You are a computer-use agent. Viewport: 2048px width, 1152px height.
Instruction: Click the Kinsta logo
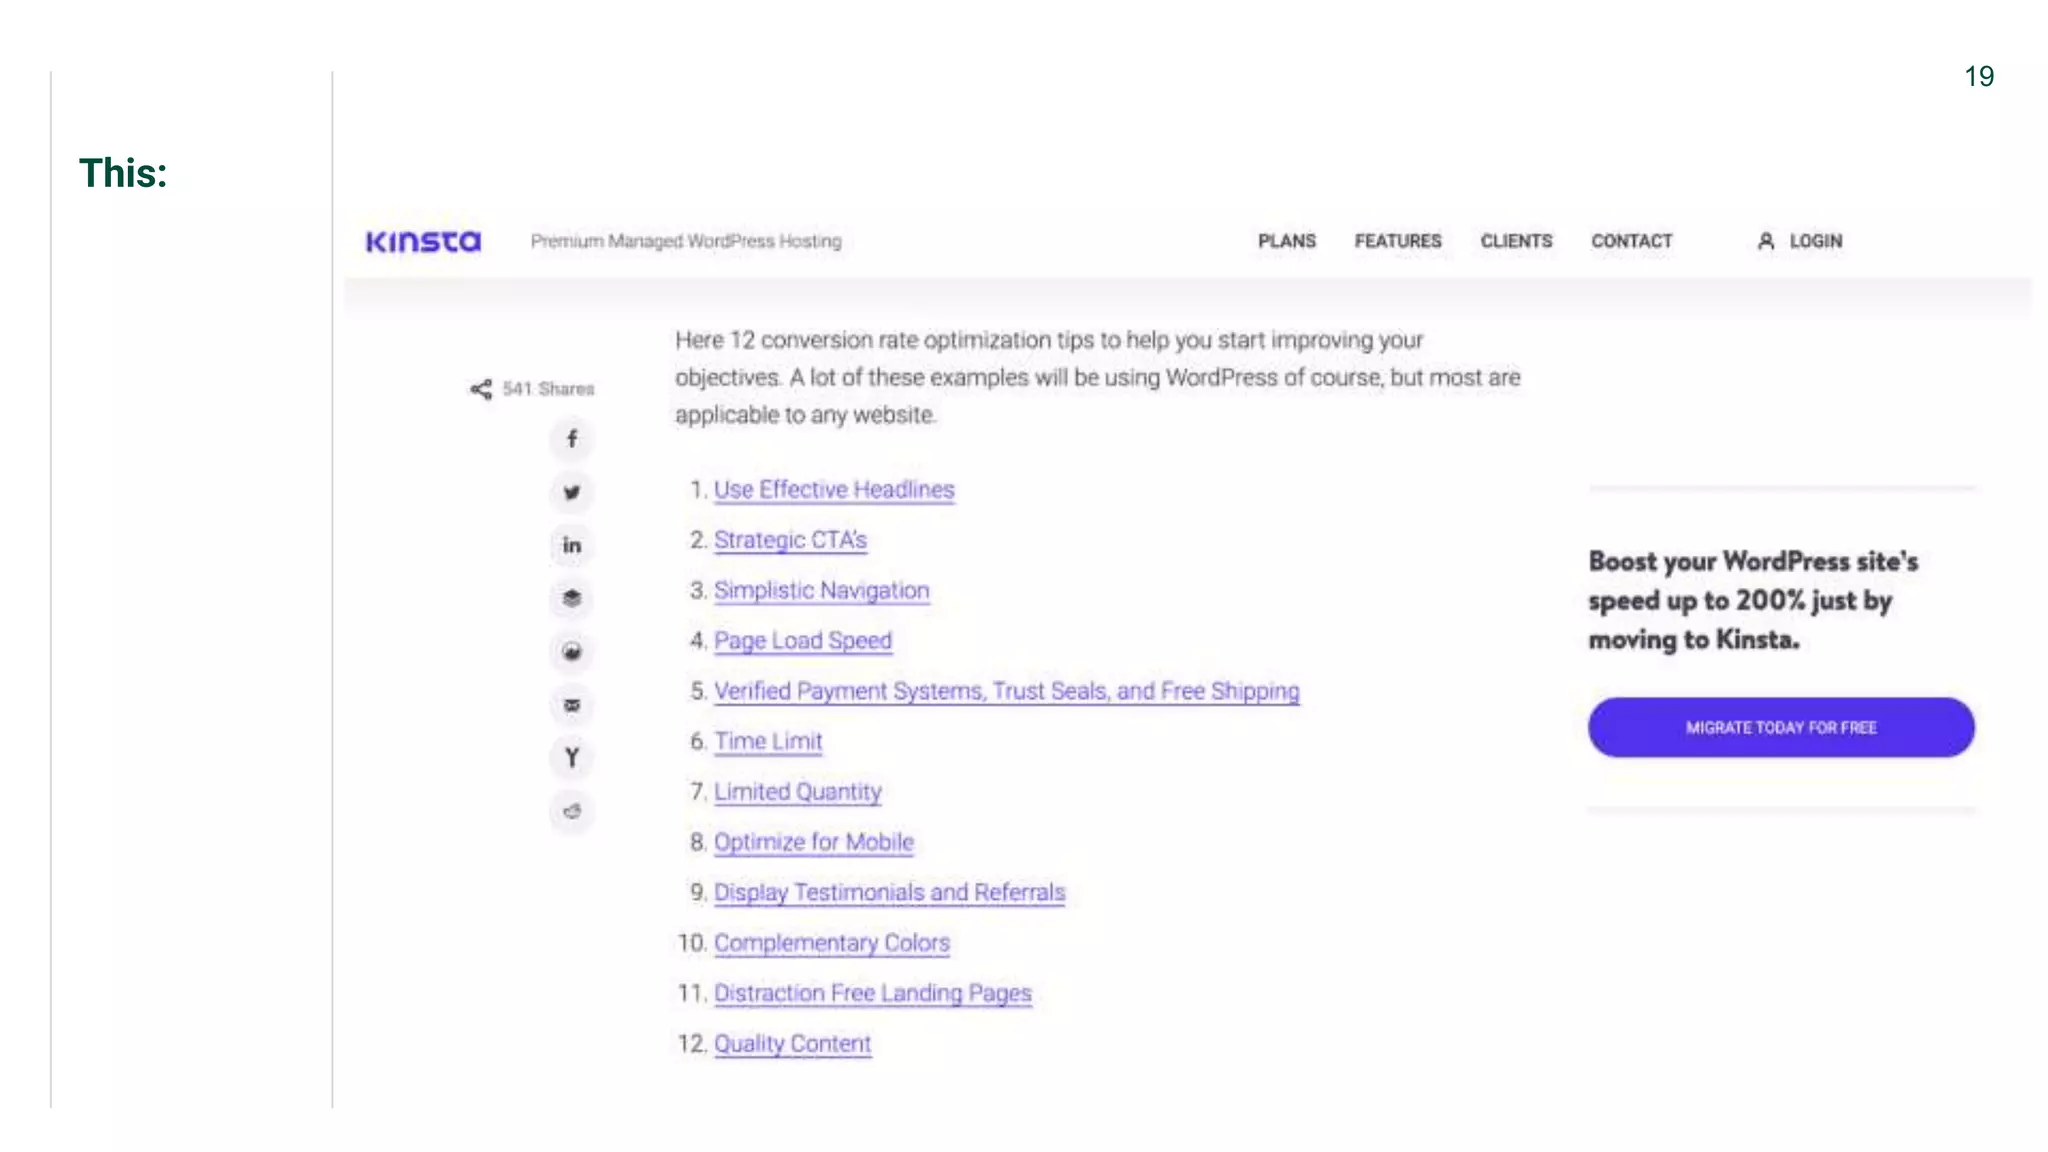pos(423,241)
